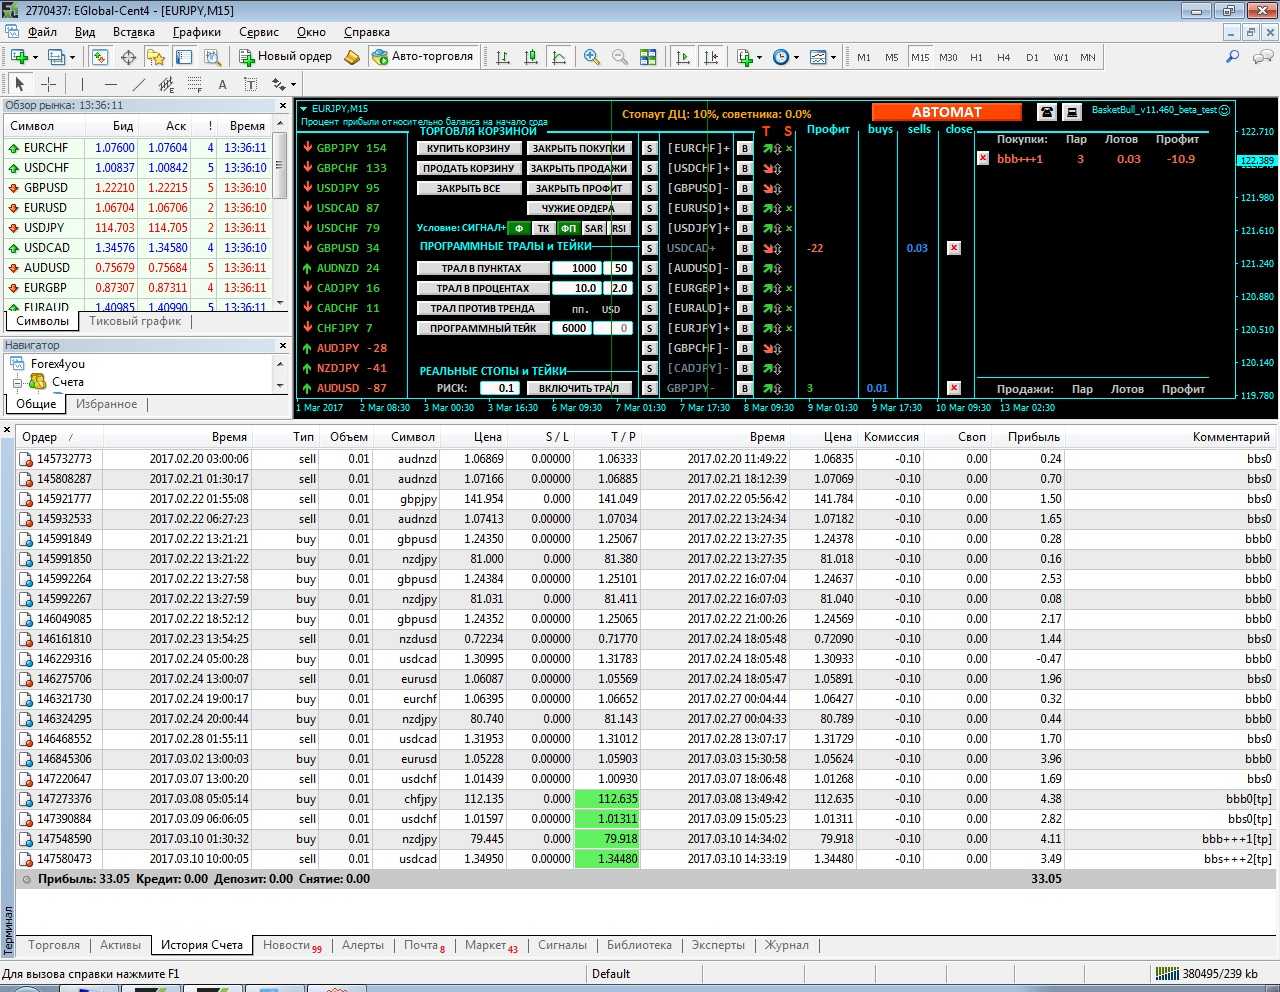Image resolution: width=1280 pixels, height=992 pixels.
Task: Click the search magnifier icon at top right
Action: coord(1233,57)
